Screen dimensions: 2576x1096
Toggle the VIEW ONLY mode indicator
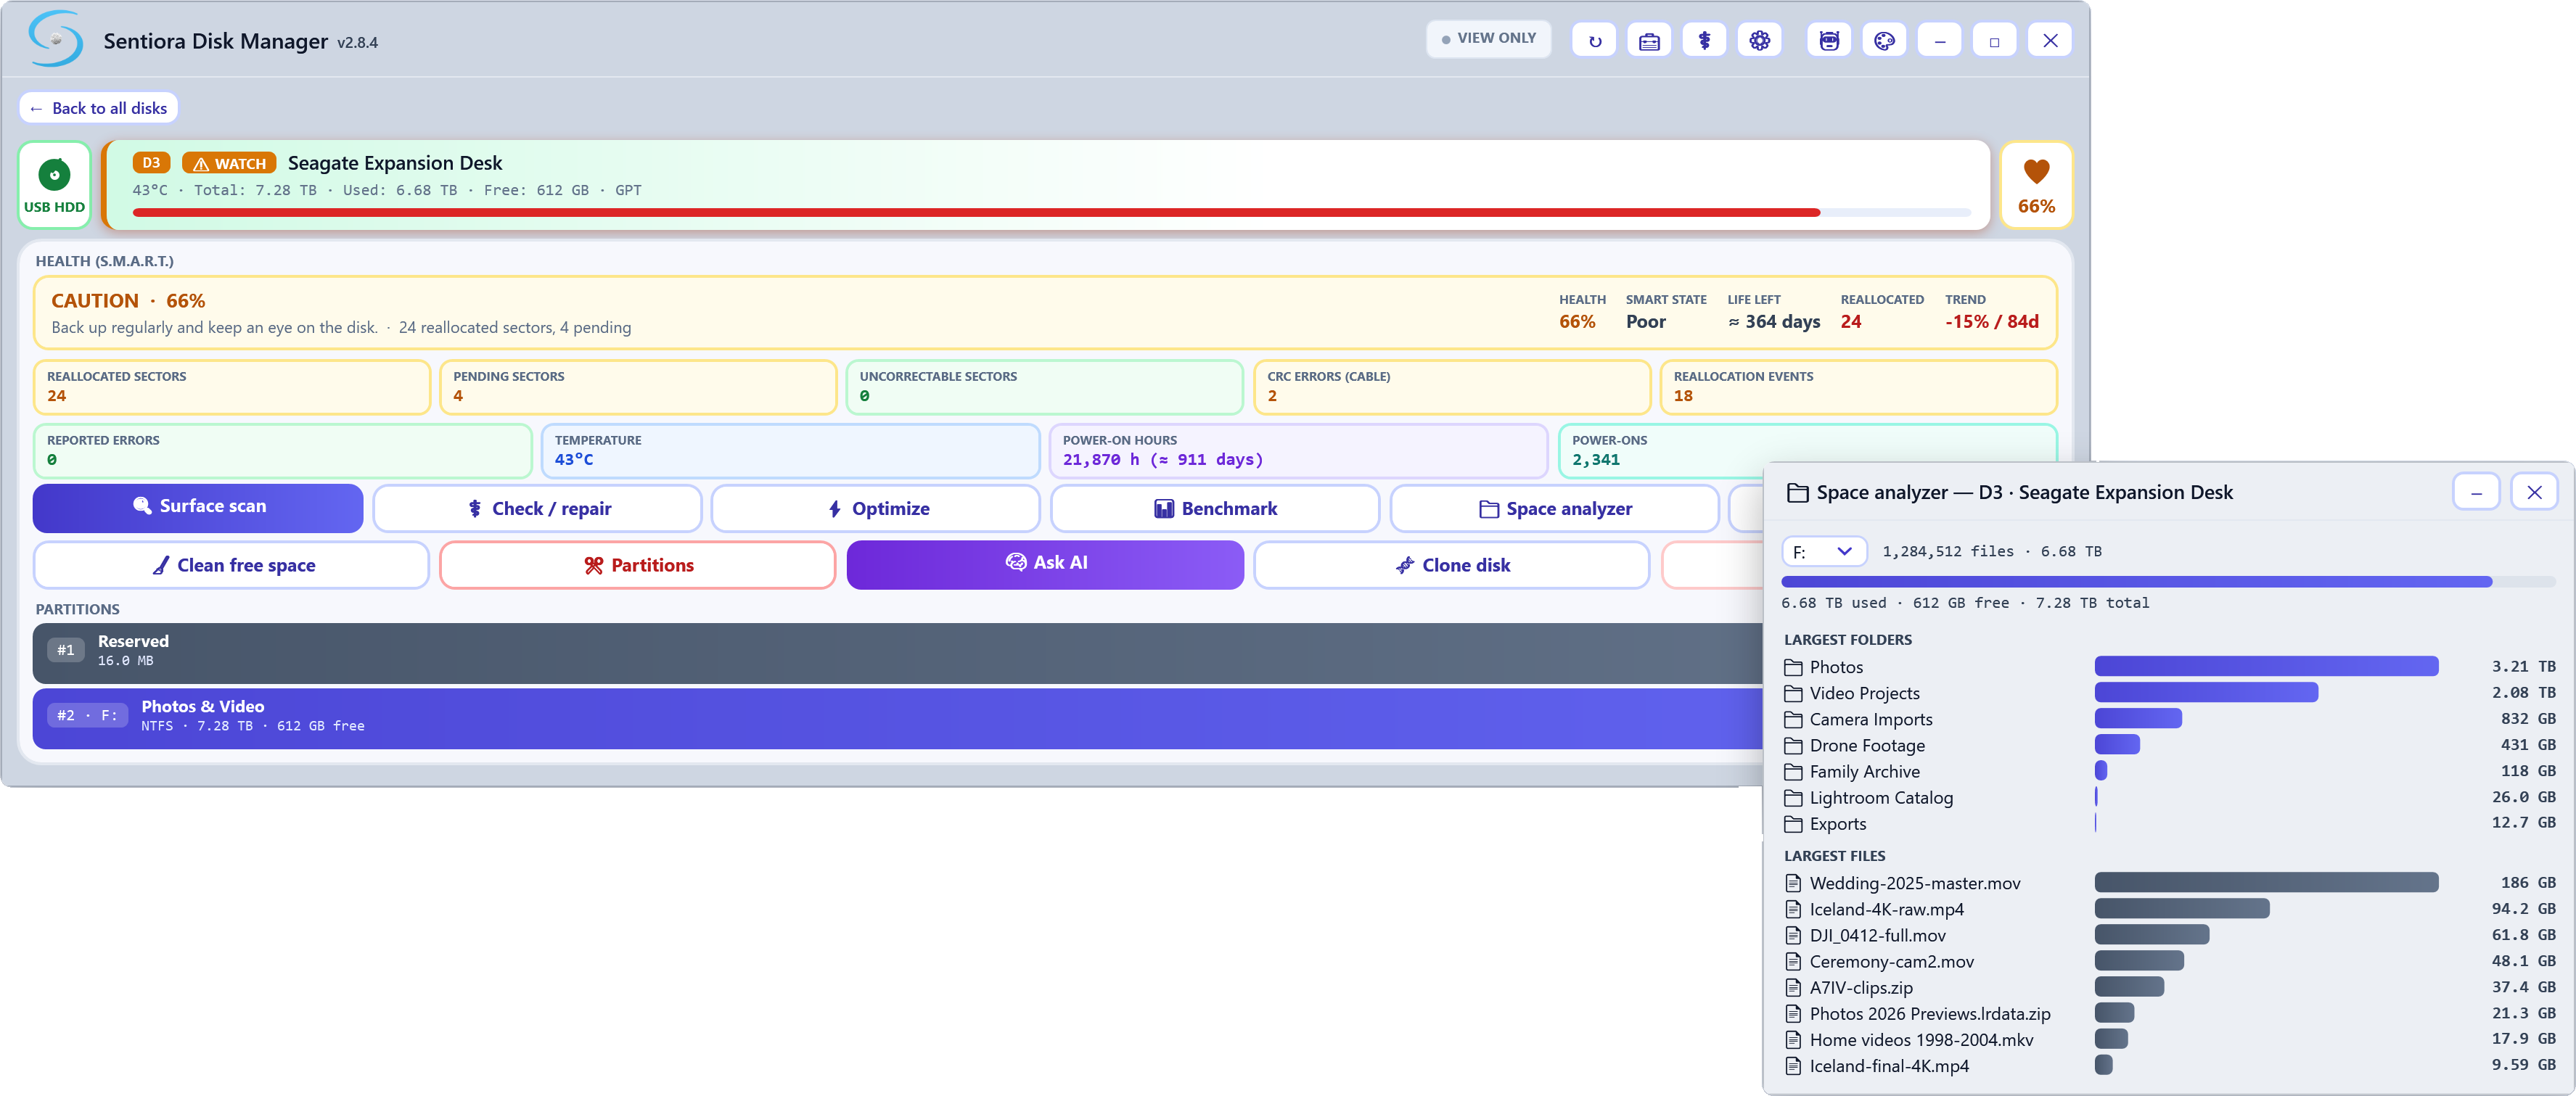(1488, 38)
